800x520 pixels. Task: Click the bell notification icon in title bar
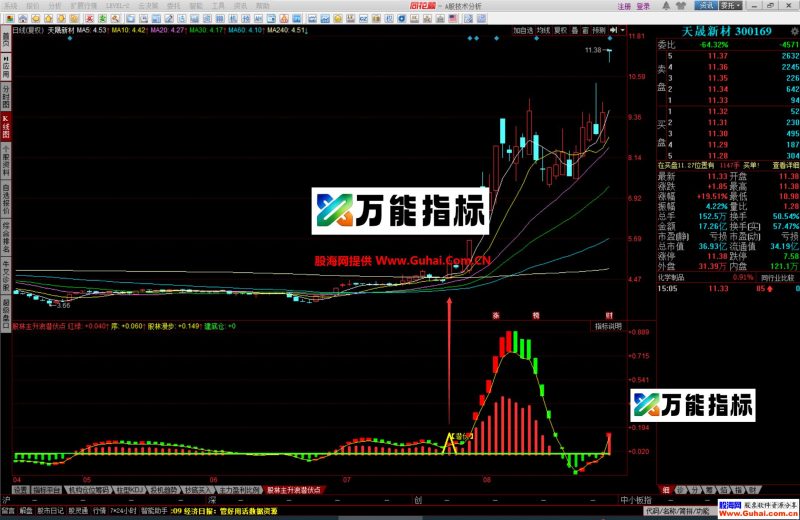(x=666, y=6)
